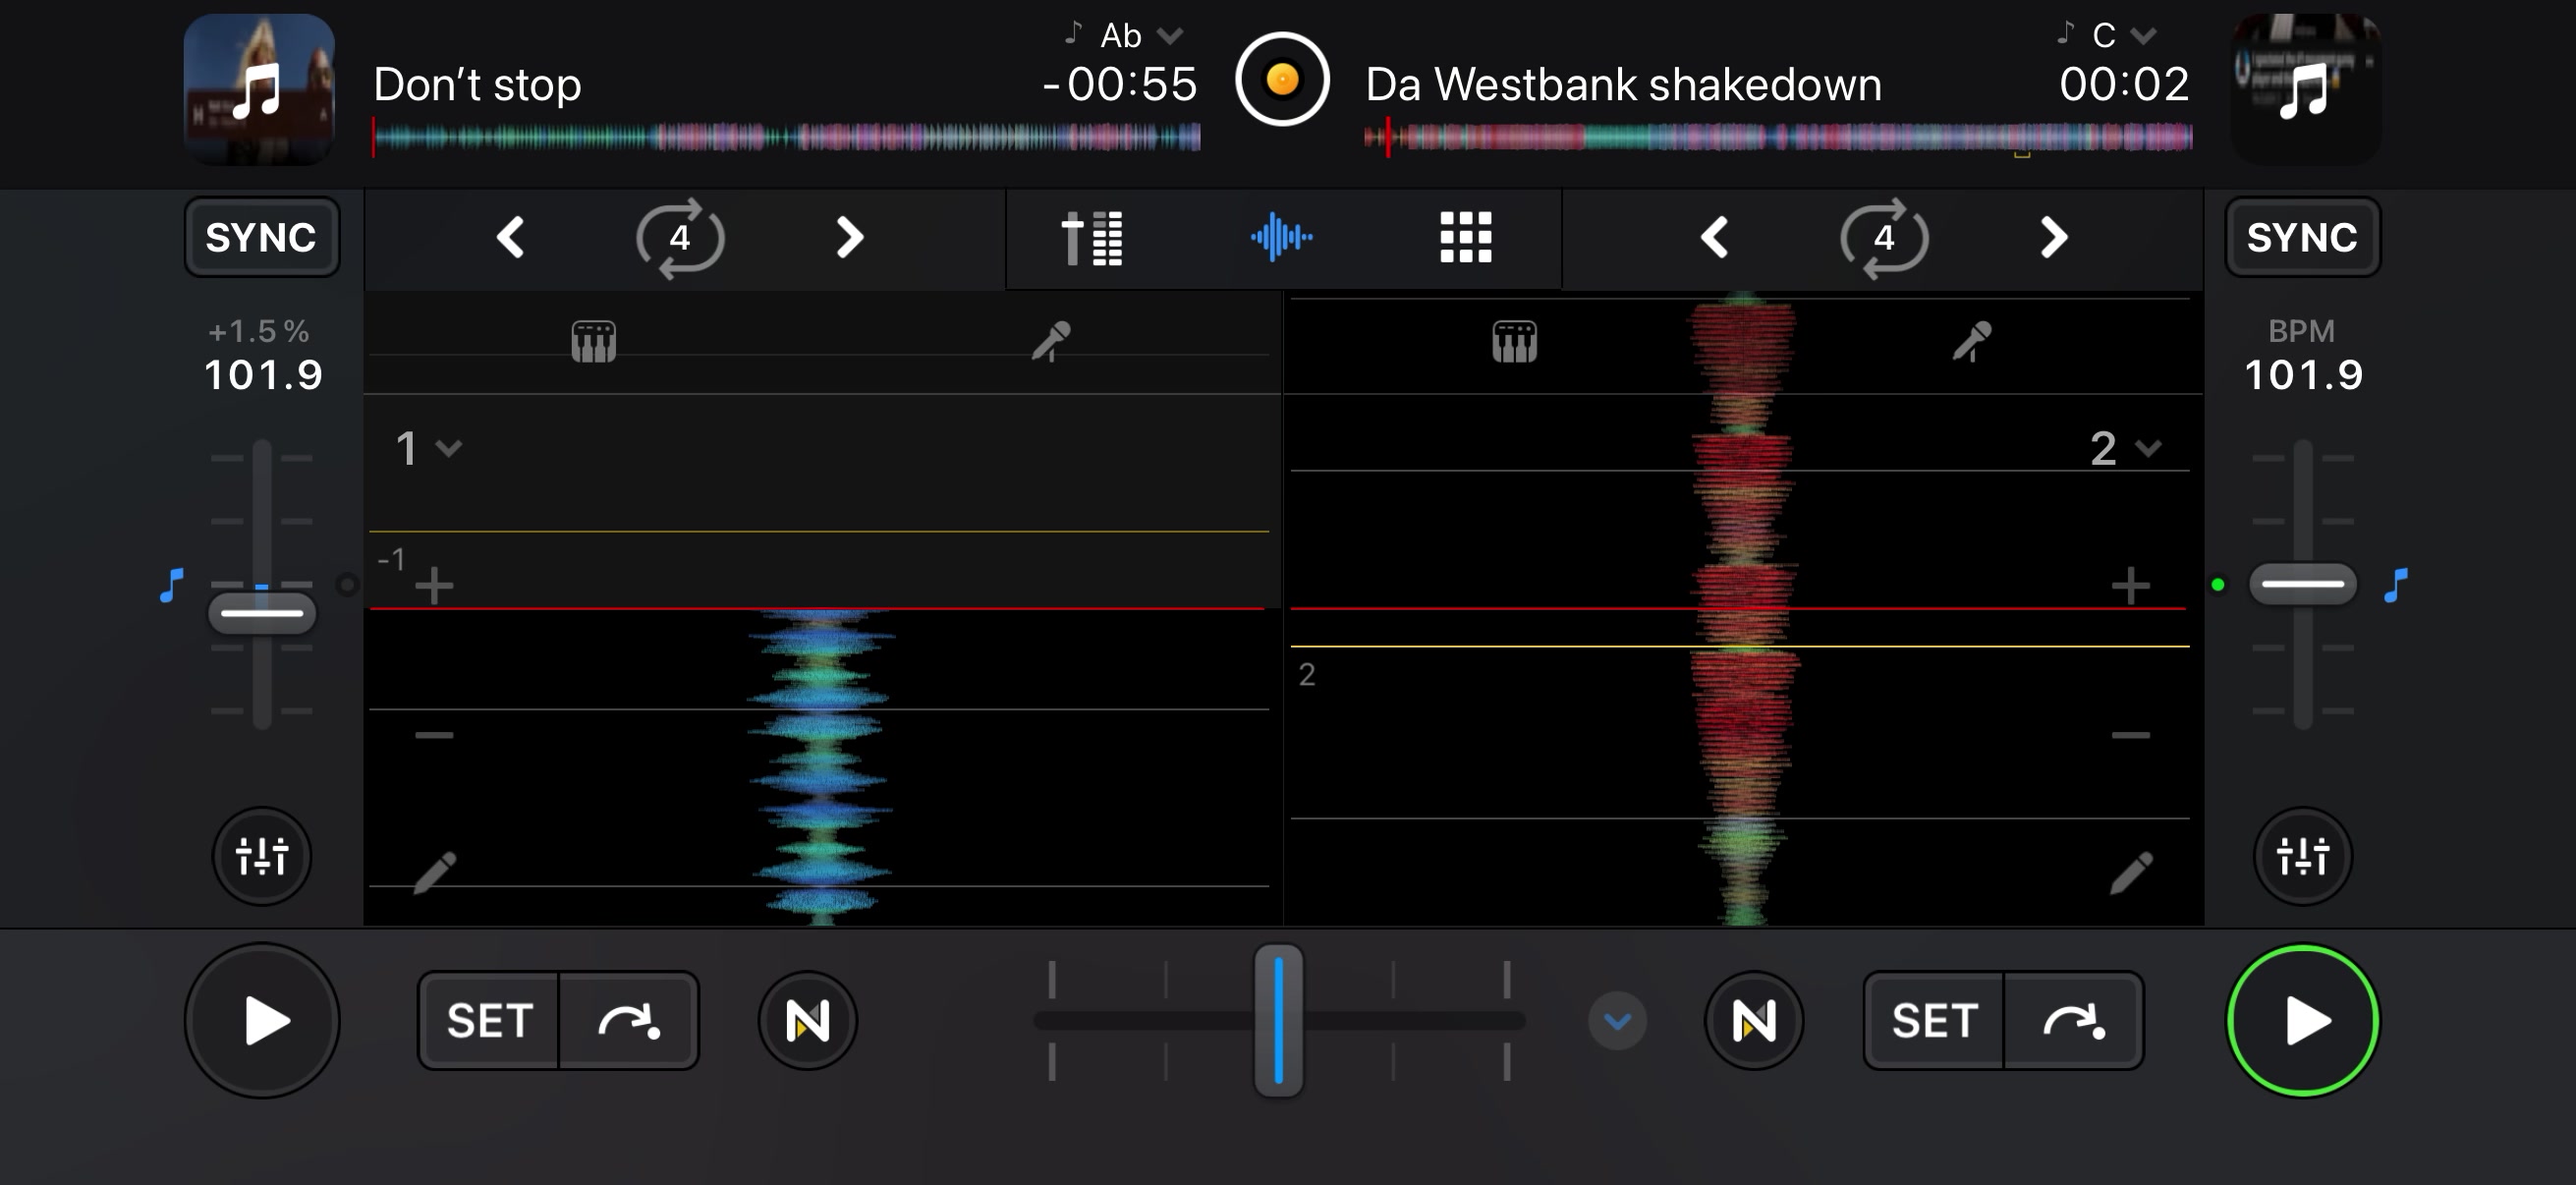Click the left deck pencil edit icon

pos(434,872)
